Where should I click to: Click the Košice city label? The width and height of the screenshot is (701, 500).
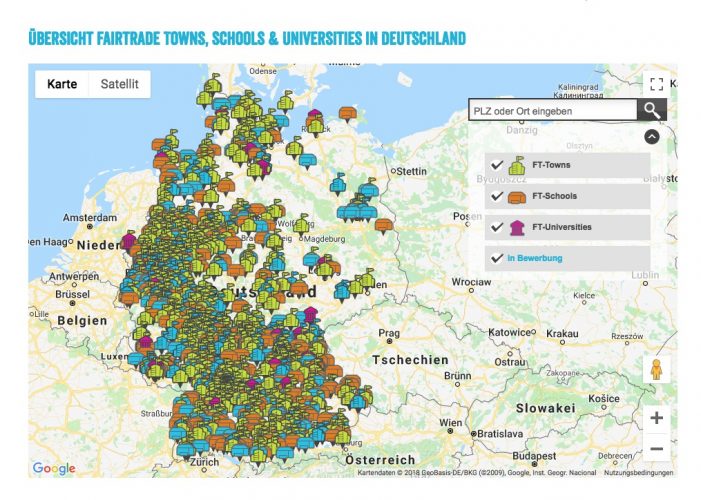click(604, 398)
